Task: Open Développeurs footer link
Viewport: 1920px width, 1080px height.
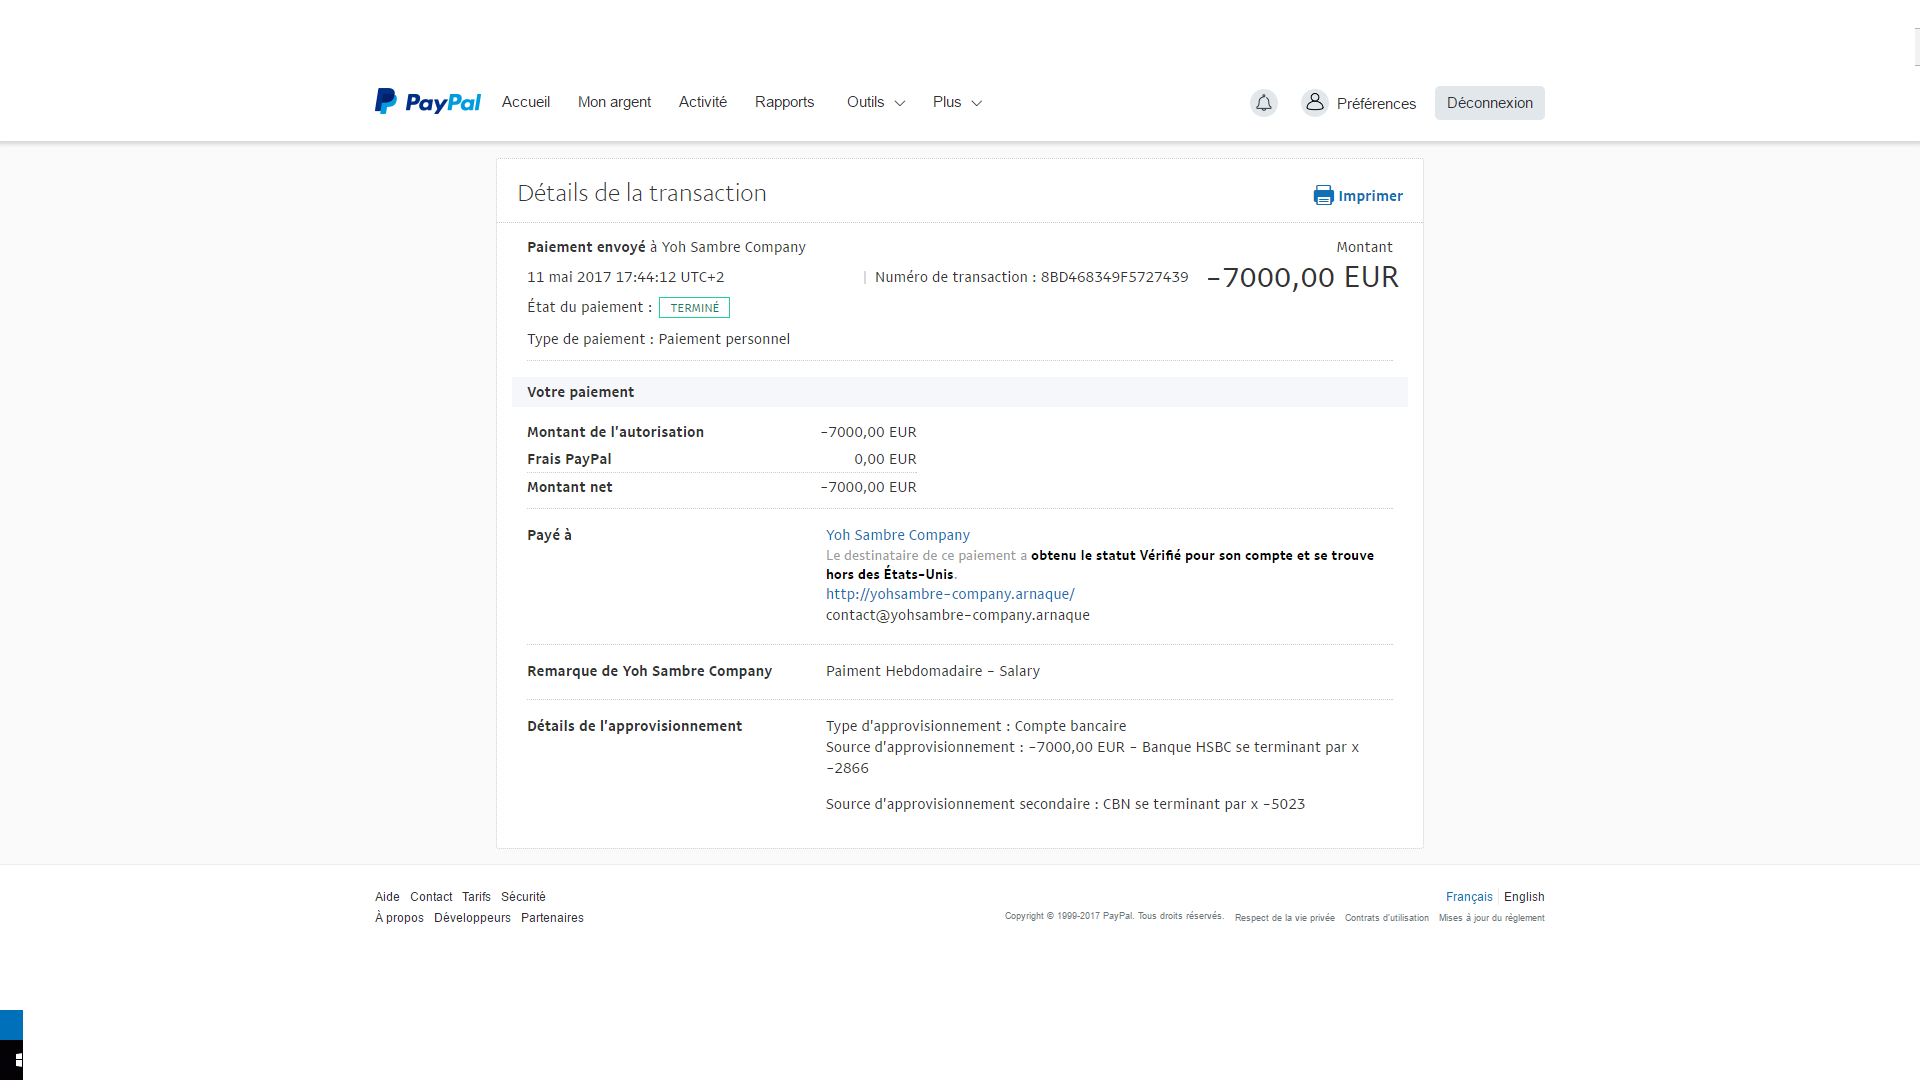Action: click(x=472, y=918)
